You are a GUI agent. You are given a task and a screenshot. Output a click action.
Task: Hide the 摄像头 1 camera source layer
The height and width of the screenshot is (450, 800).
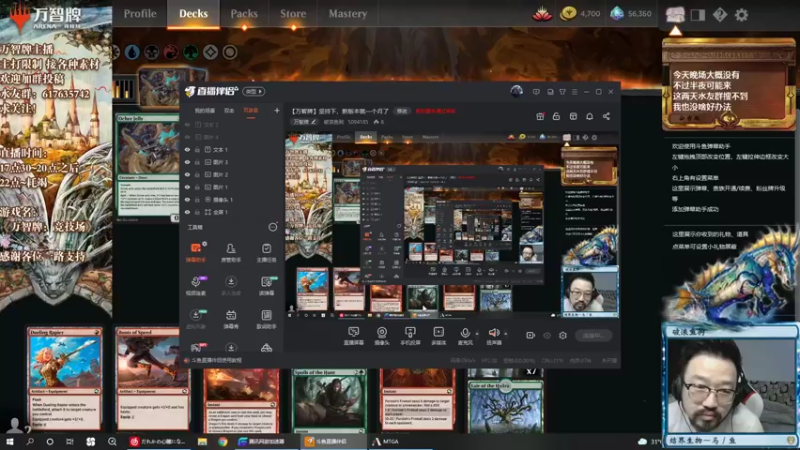tap(187, 199)
